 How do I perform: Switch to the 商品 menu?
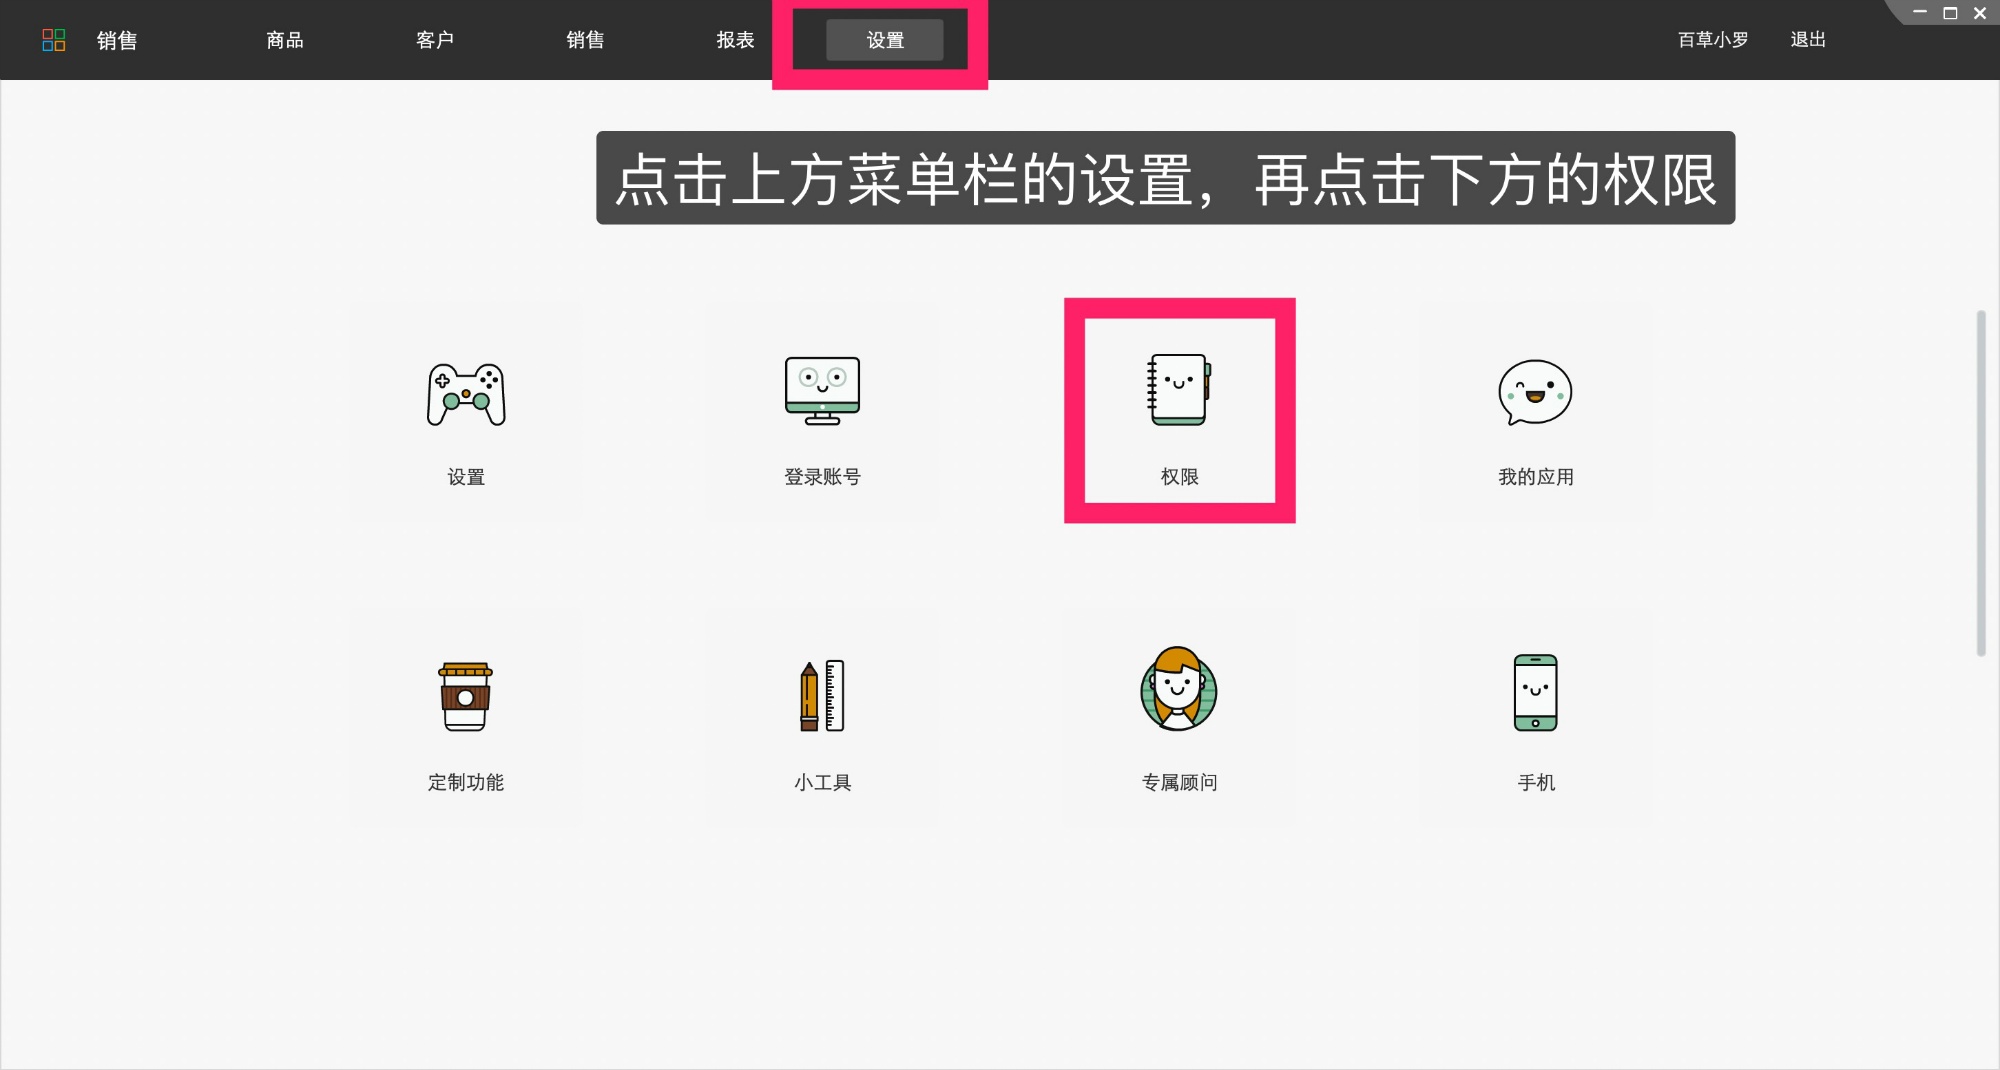point(285,40)
